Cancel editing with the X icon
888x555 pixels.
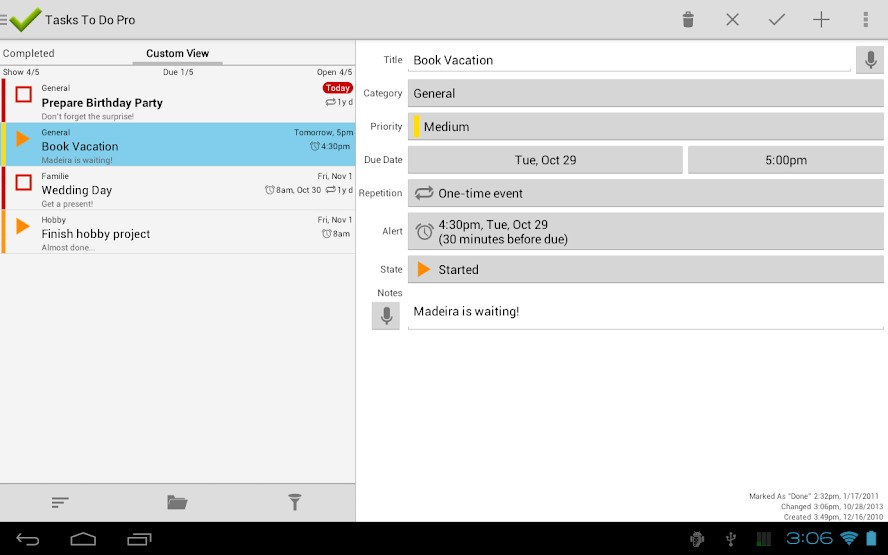(x=732, y=20)
